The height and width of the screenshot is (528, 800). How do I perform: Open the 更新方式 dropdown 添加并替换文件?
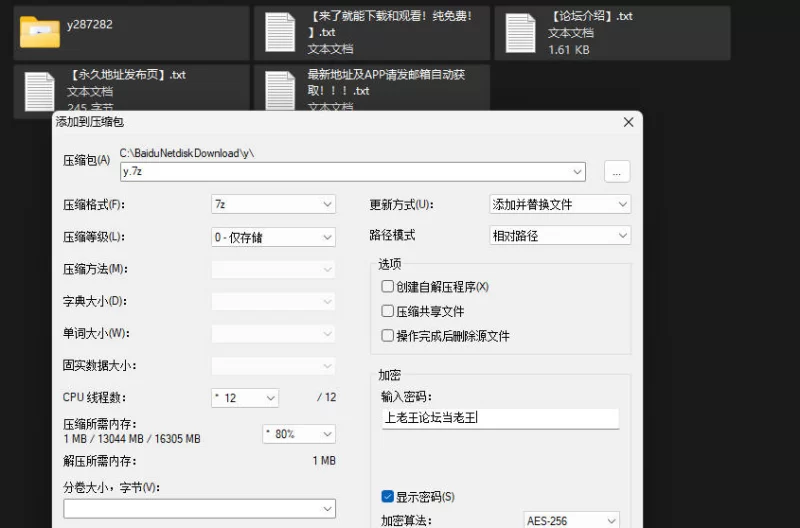point(560,204)
